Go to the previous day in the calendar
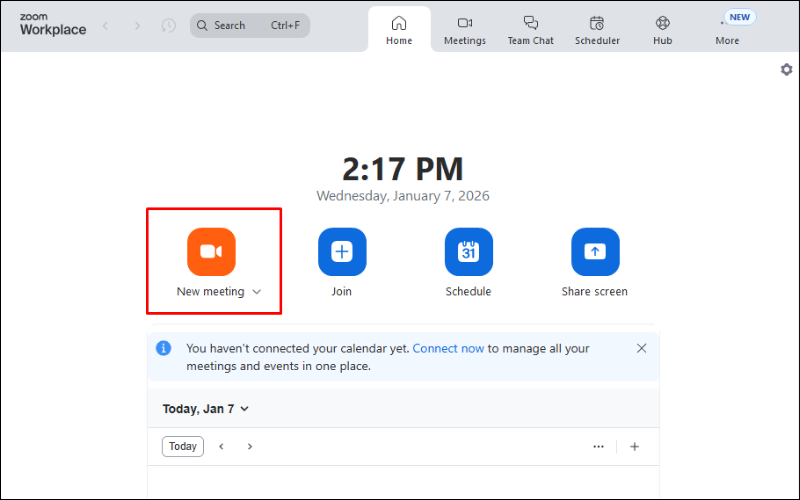The width and height of the screenshot is (800, 500). point(221,446)
